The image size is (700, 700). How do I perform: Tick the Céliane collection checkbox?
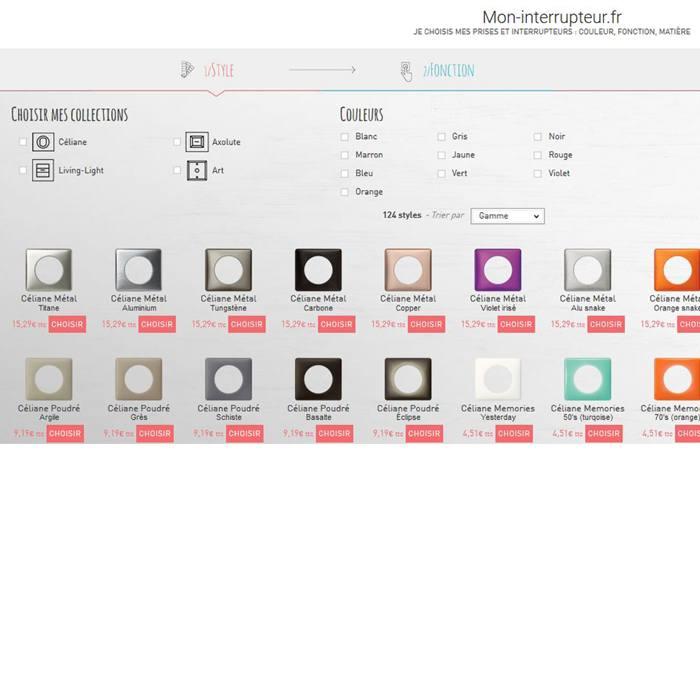pos(23,142)
